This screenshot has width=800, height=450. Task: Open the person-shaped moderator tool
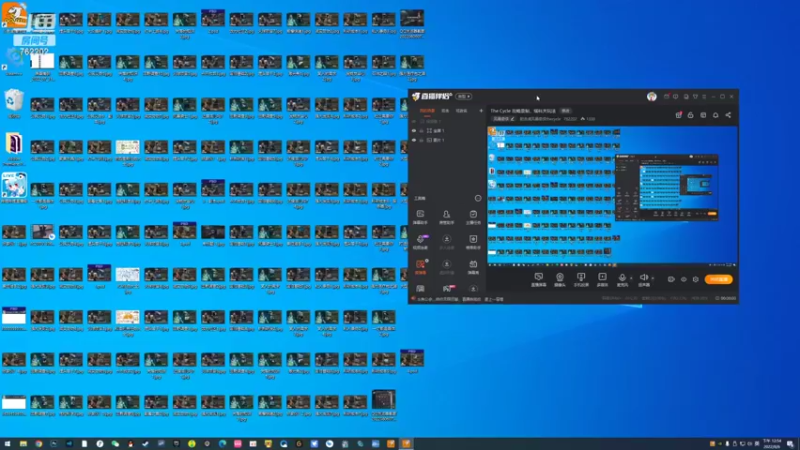point(446,217)
